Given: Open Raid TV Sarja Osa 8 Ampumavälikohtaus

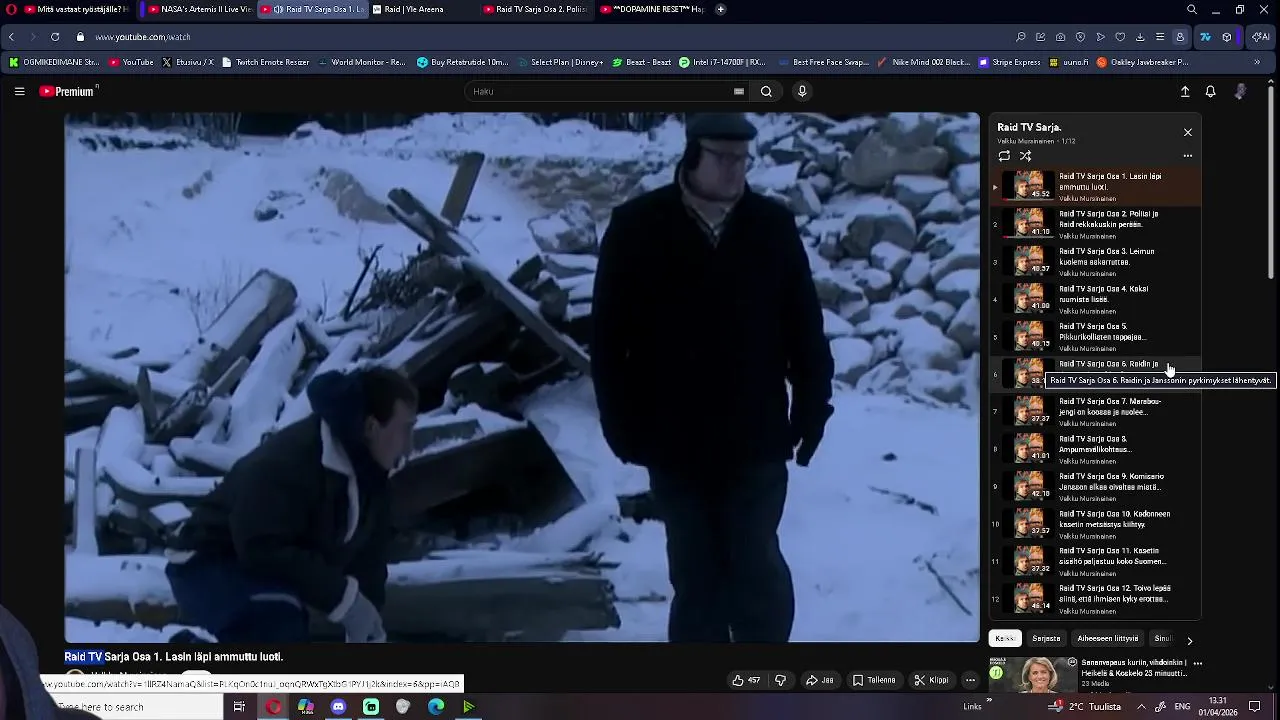Looking at the screenshot, I should (x=1095, y=449).
